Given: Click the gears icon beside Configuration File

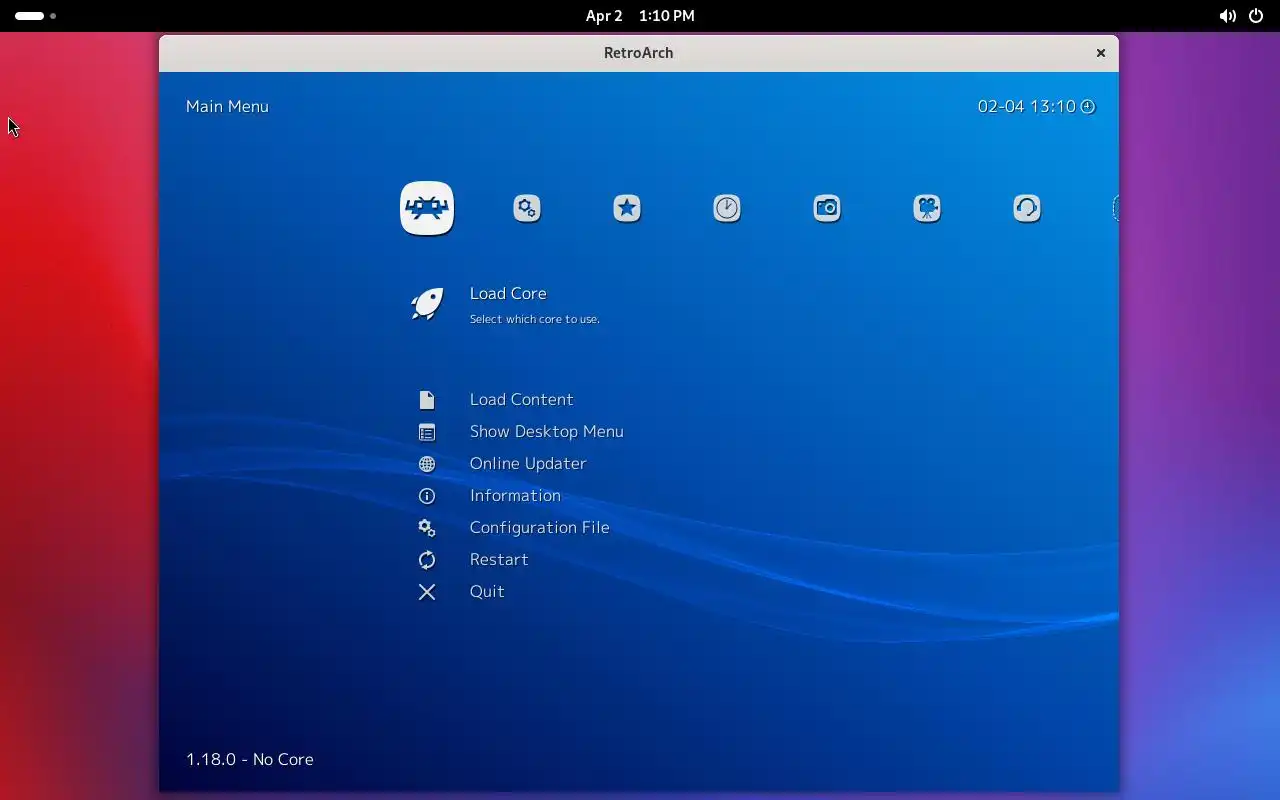Looking at the screenshot, I should click(x=427, y=528).
